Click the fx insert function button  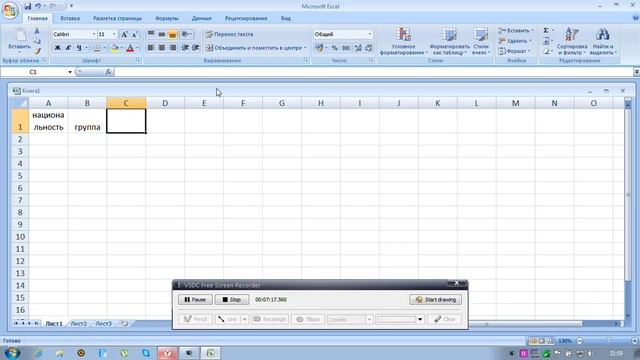pyautogui.click(x=108, y=72)
